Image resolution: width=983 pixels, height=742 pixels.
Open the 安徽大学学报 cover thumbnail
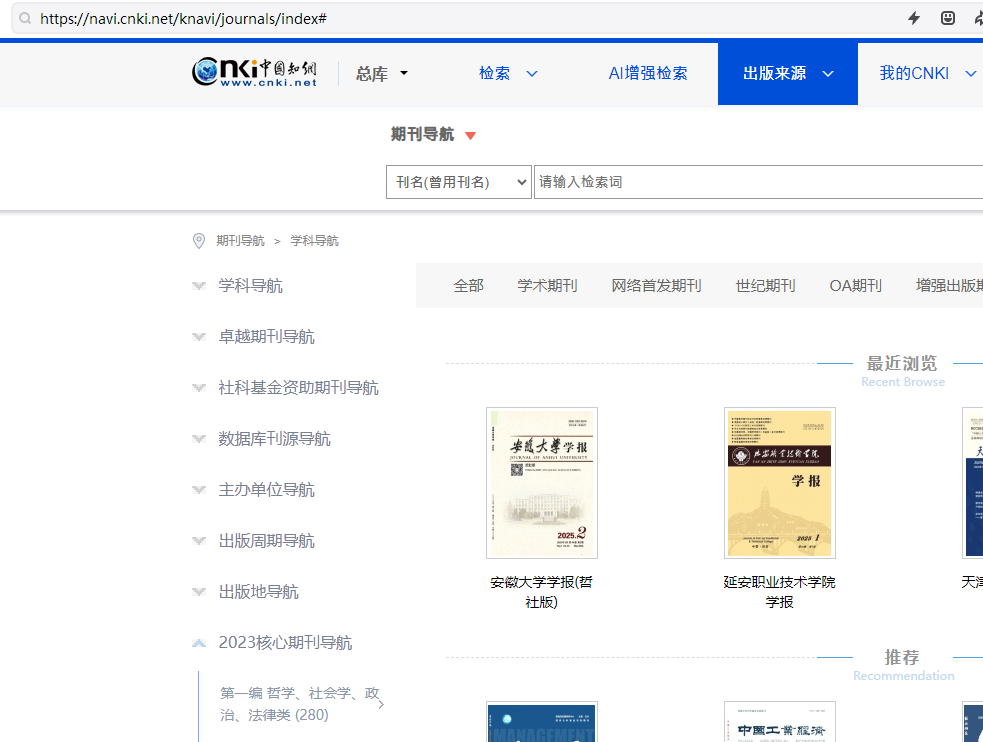point(542,483)
